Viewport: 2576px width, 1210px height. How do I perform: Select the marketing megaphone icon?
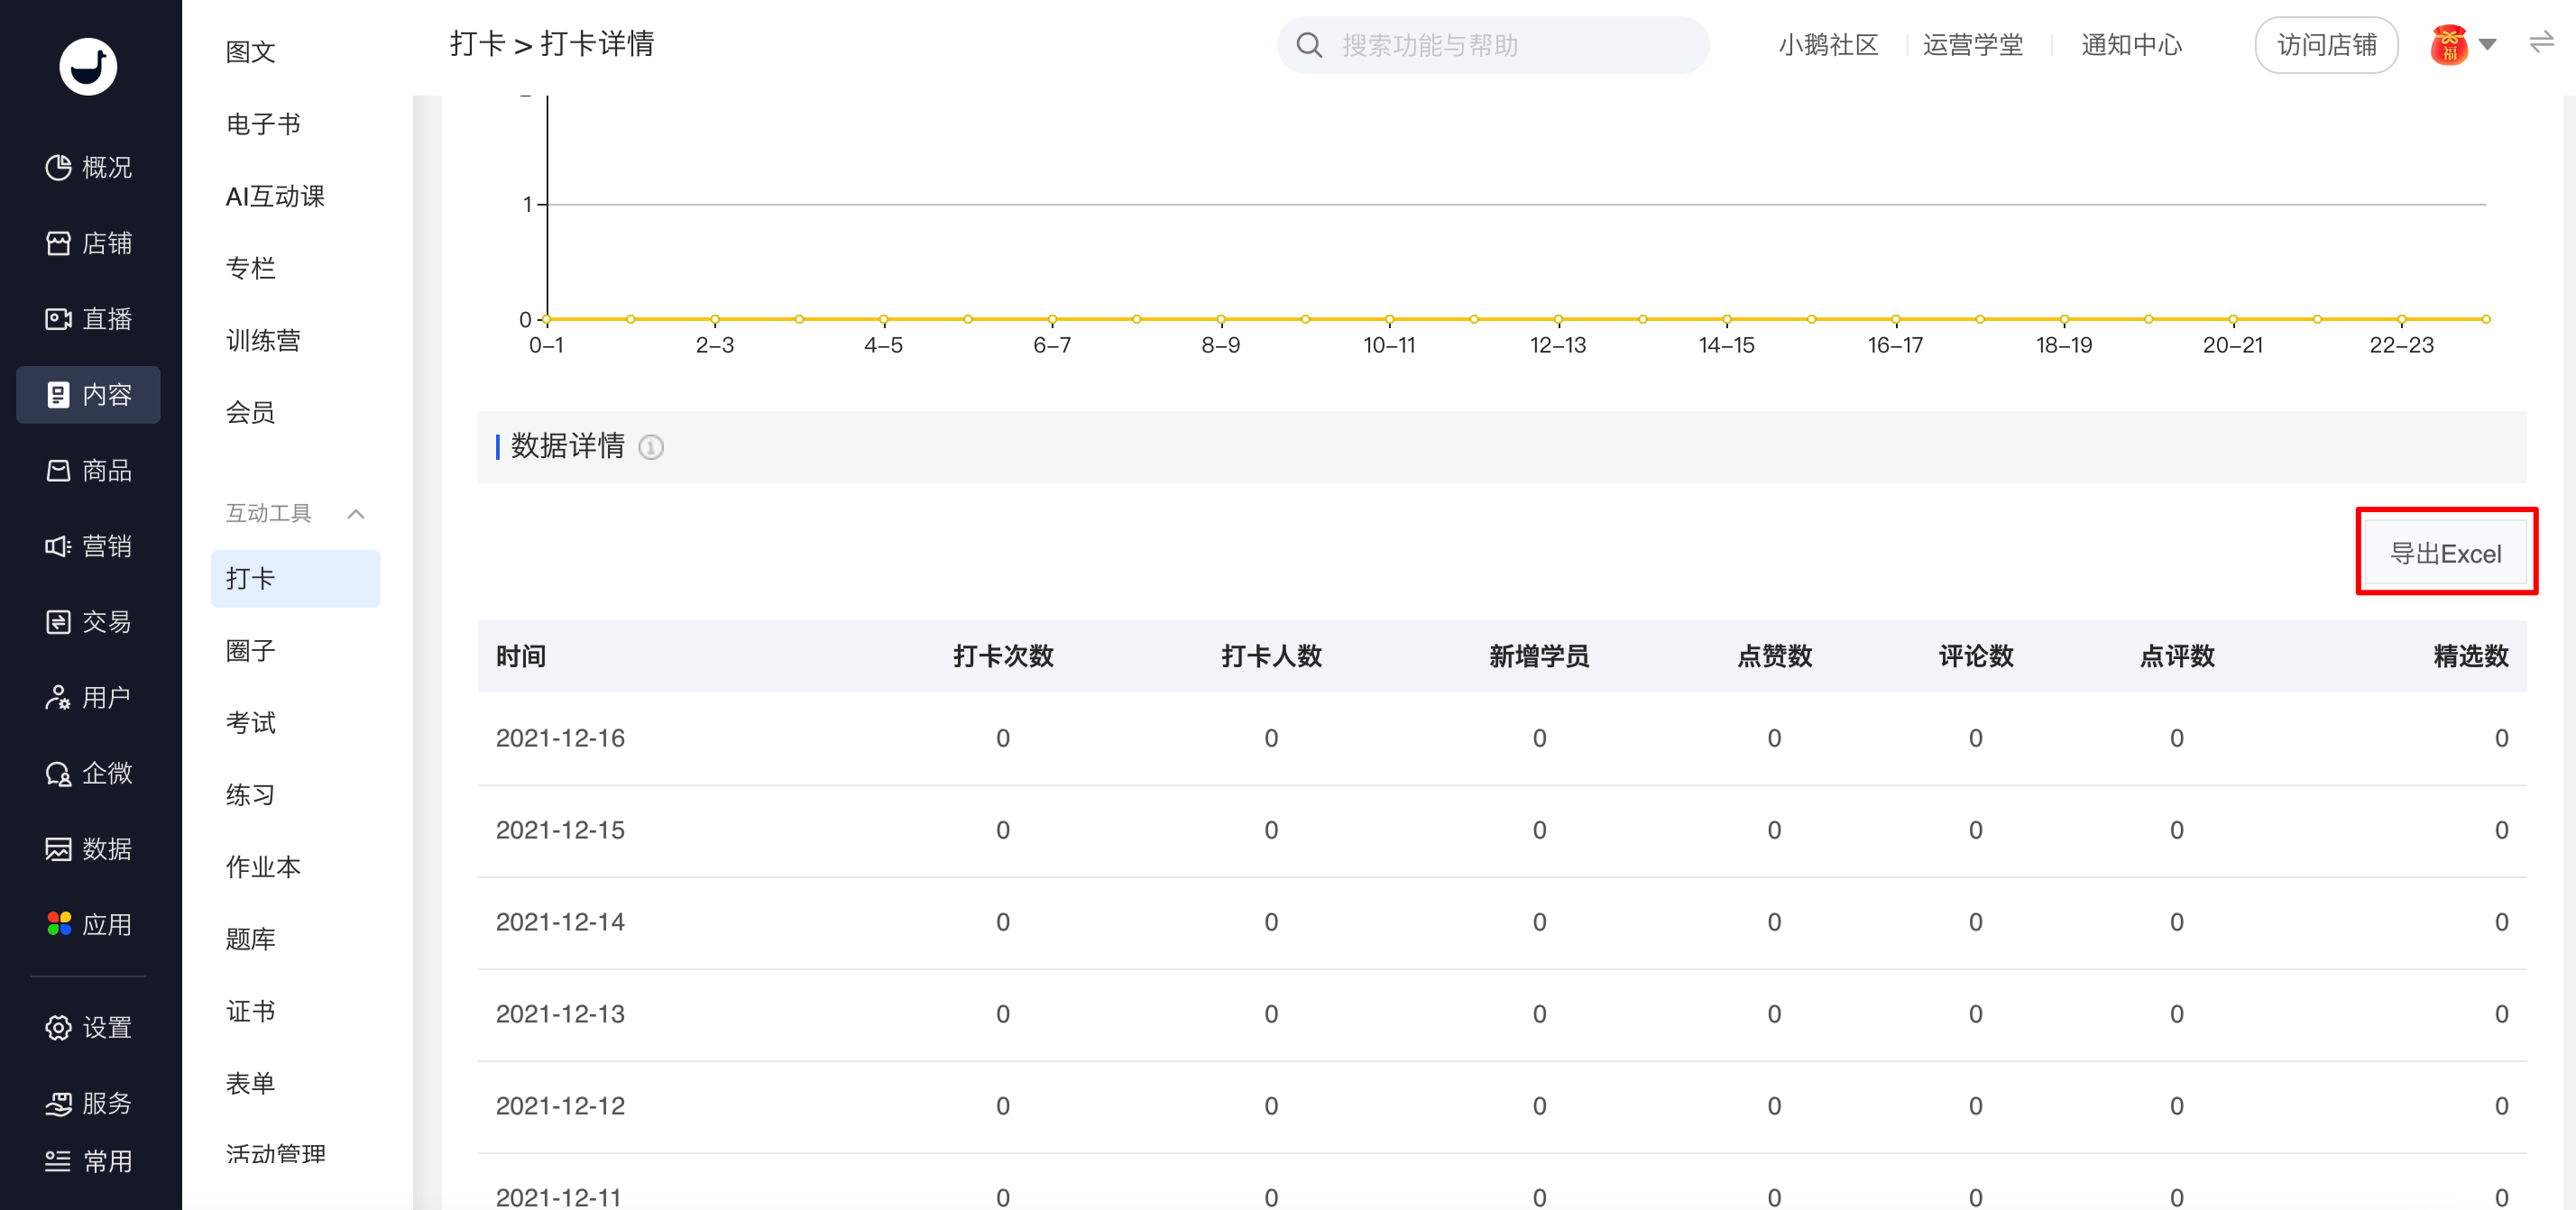click(x=58, y=546)
